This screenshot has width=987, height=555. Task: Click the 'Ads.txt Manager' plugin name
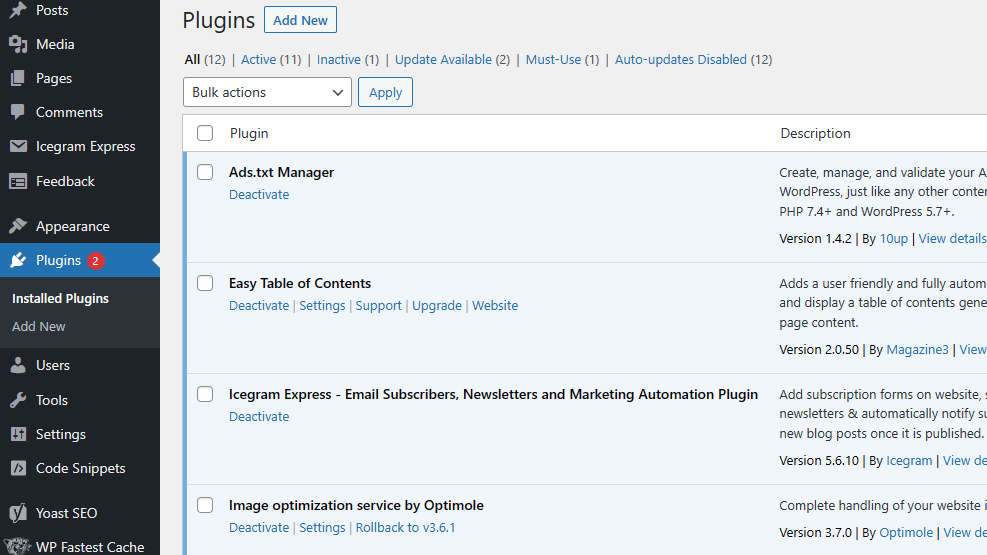281,172
